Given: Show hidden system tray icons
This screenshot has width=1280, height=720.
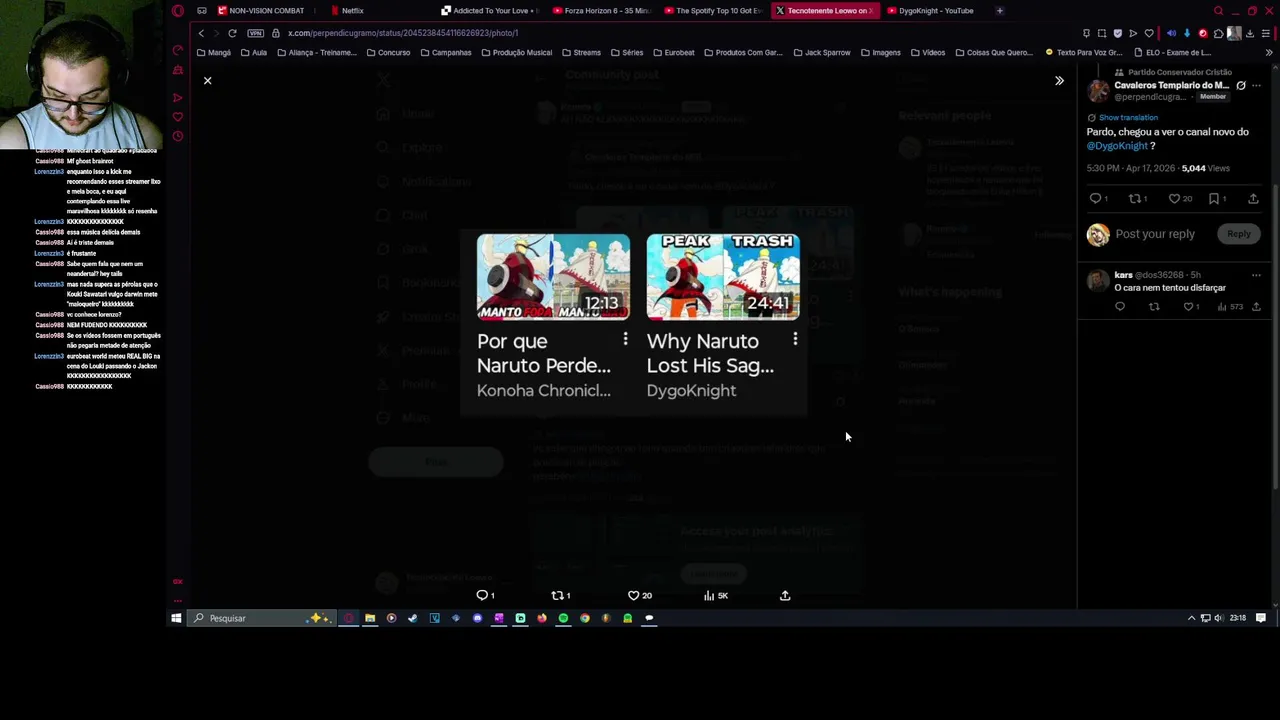Looking at the screenshot, I should pyautogui.click(x=1191, y=618).
